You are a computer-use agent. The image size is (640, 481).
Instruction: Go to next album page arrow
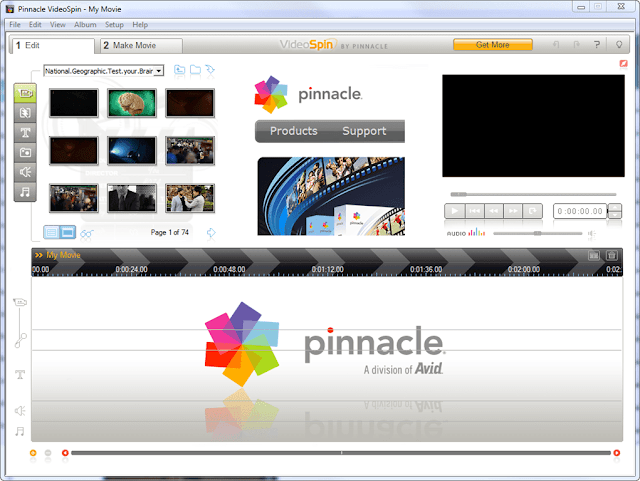tap(211, 233)
